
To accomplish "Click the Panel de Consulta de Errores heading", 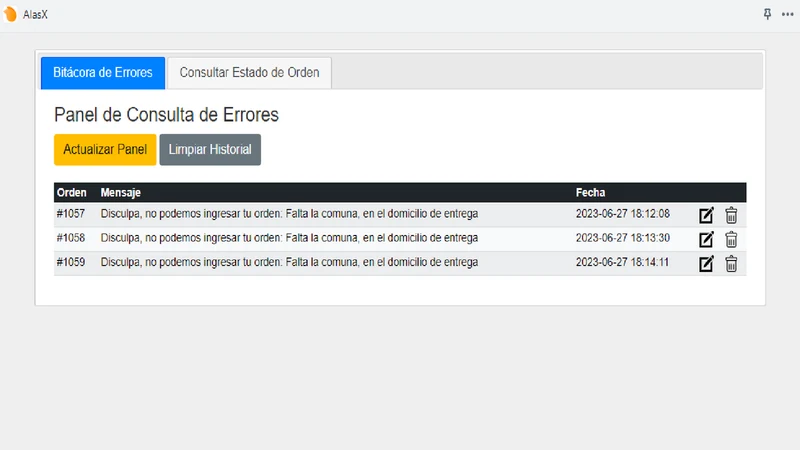I will pyautogui.click(x=166, y=115).
